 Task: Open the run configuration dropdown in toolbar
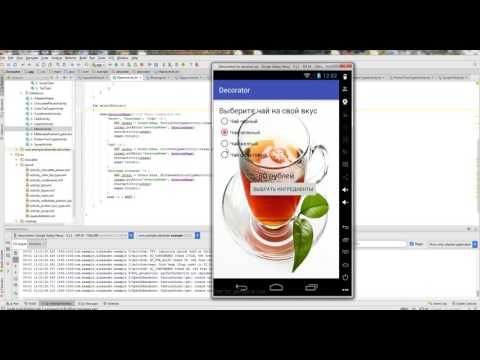click(98, 65)
